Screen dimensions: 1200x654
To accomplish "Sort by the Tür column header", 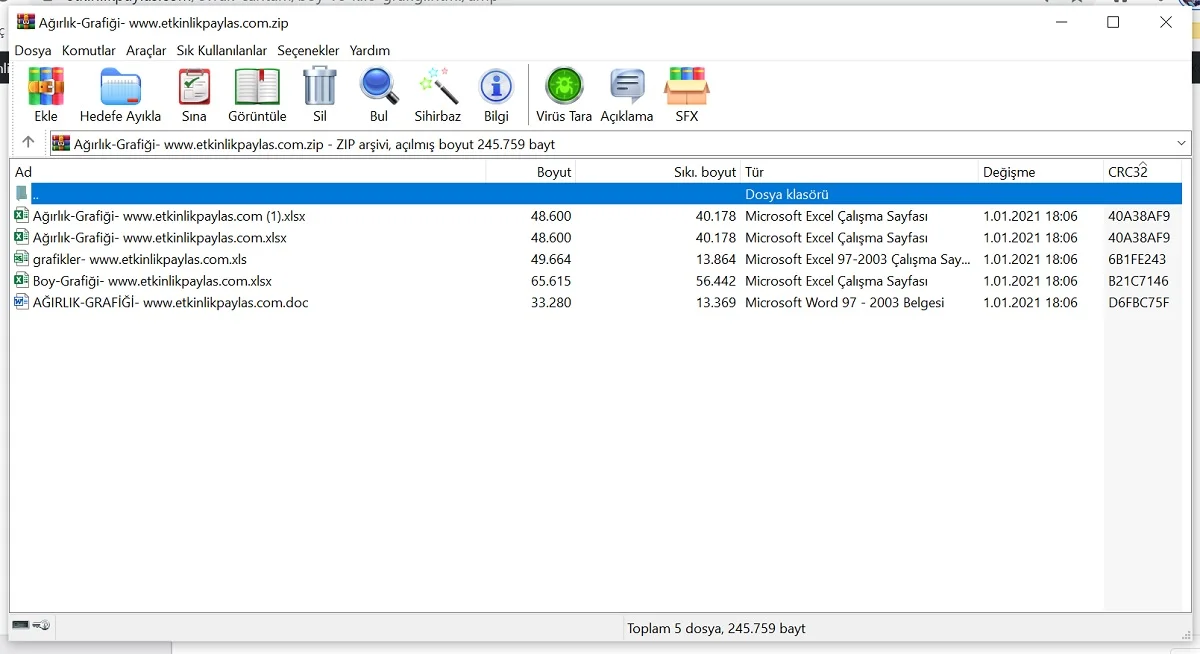I will [859, 172].
